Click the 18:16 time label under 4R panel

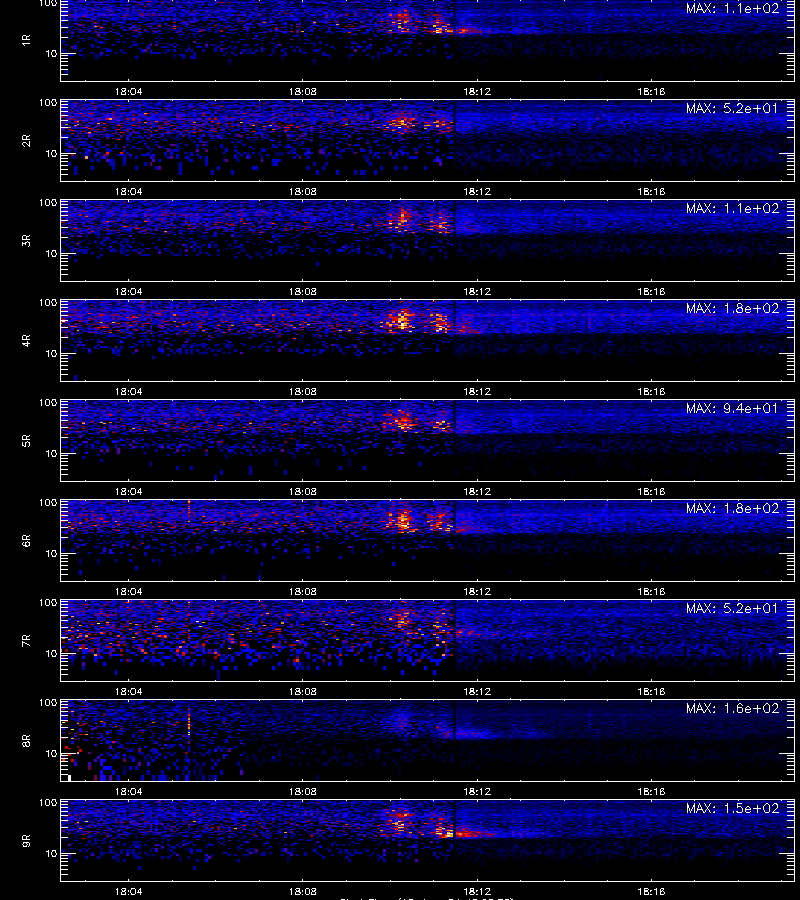pos(651,391)
